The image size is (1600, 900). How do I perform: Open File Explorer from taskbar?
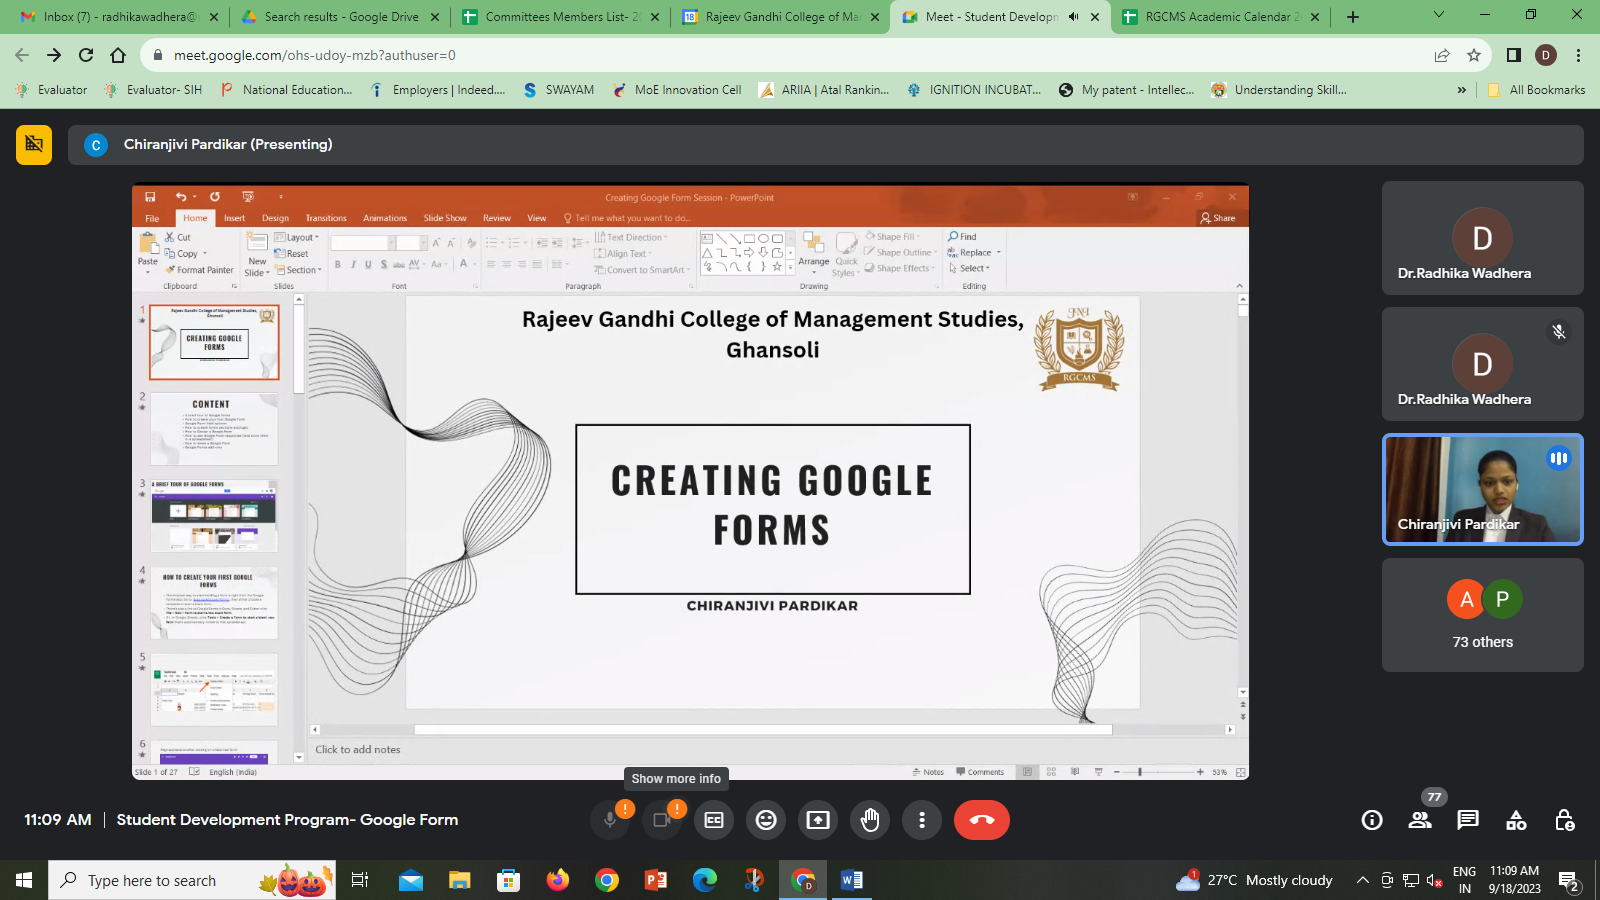coord(460,880)
